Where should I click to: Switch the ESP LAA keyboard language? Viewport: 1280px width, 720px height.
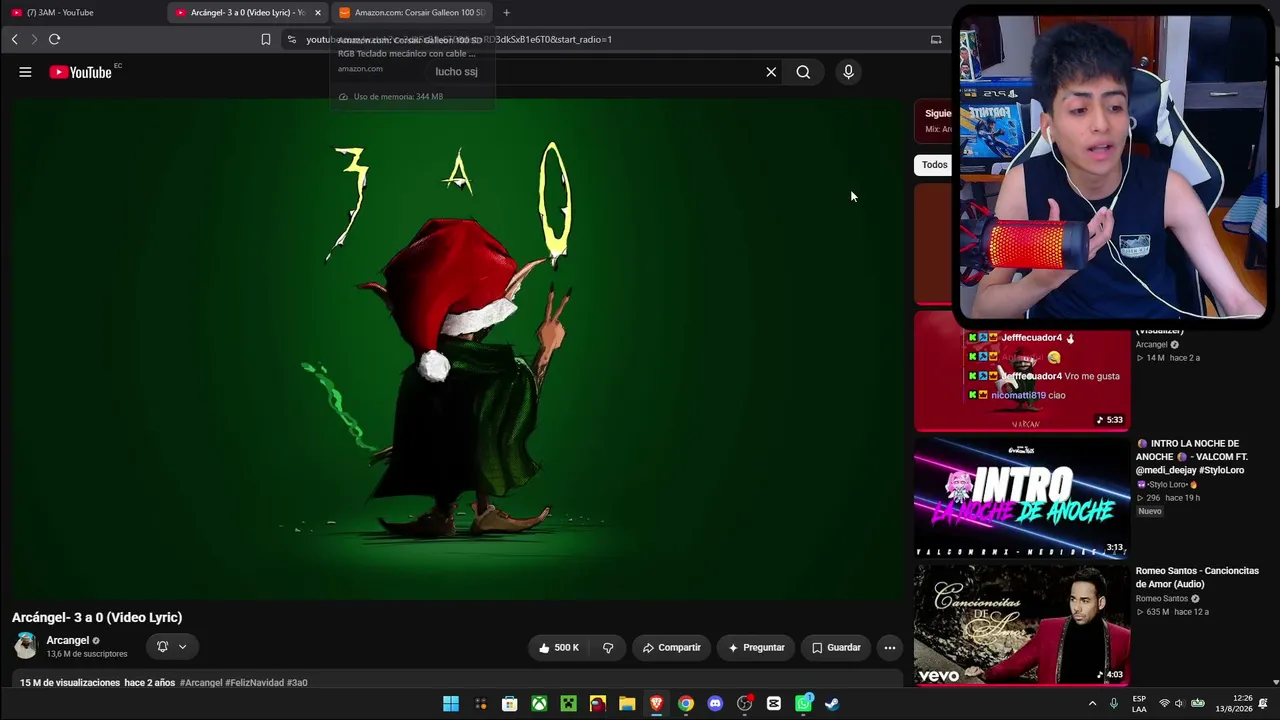[1139, 704]
